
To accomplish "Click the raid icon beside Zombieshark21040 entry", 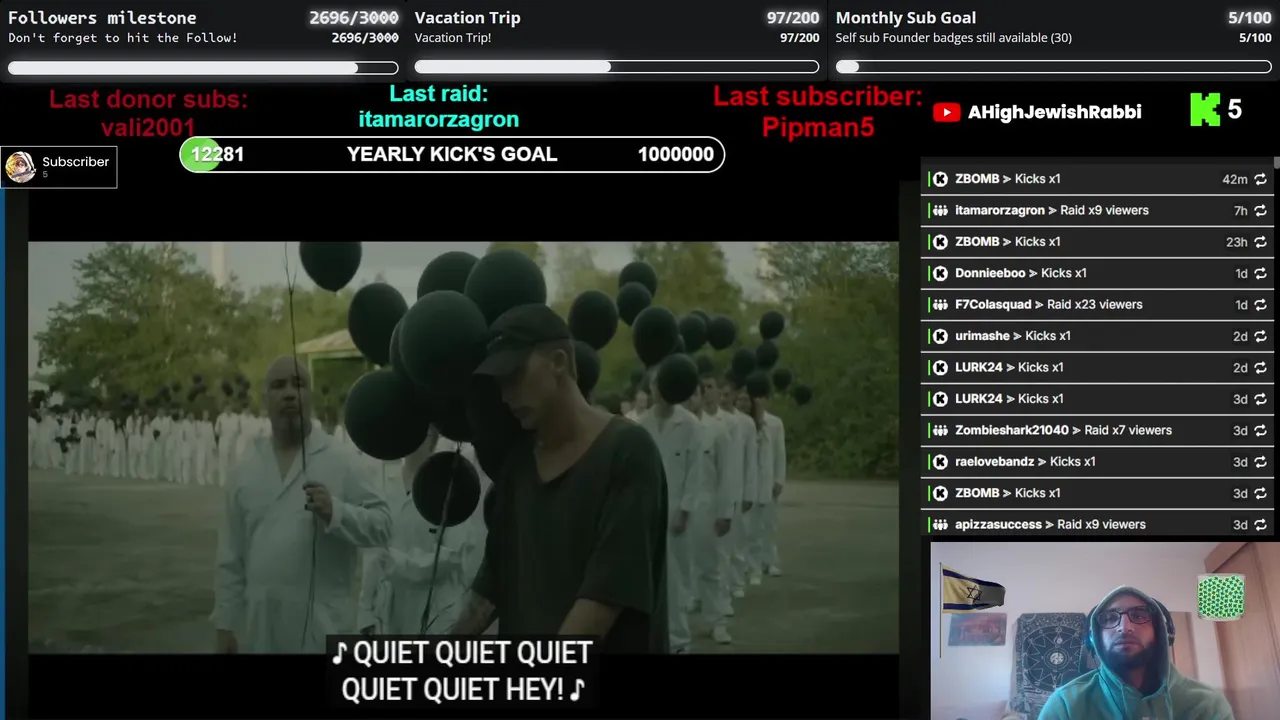I will click(x=940, y=430).
